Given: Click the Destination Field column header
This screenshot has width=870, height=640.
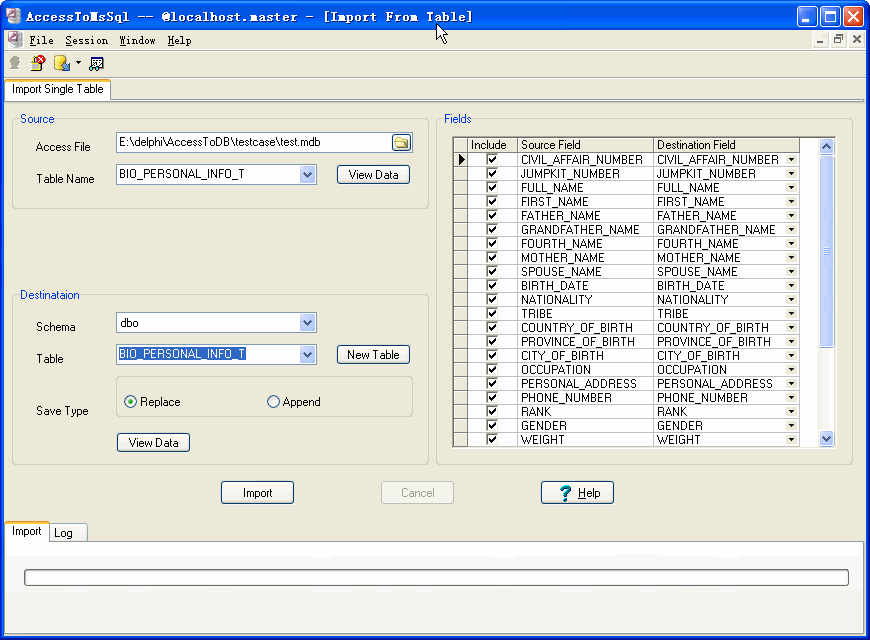Looking at the screenshot, I should click(x=726, y=145).
